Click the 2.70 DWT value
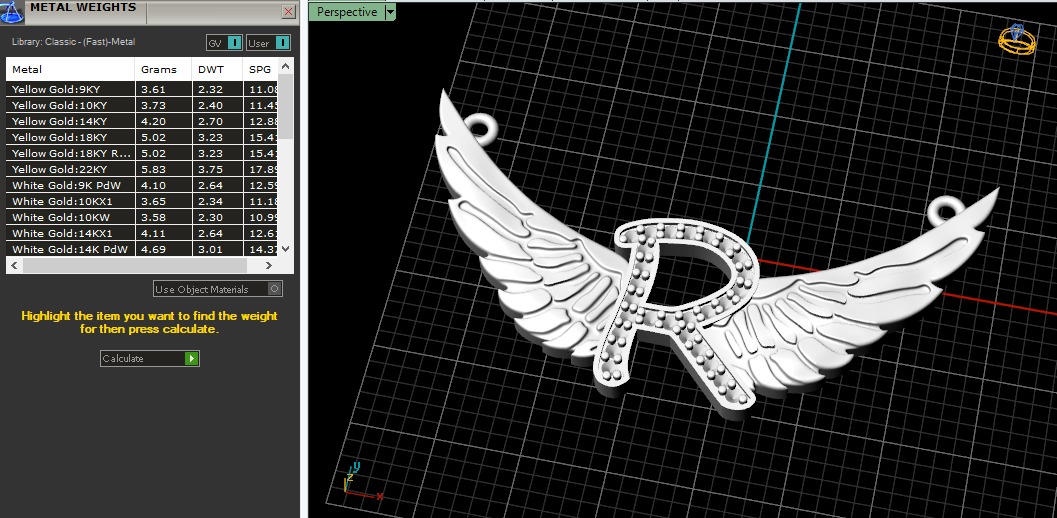This screenshot has height=518, width=1057. pos(210,121)
